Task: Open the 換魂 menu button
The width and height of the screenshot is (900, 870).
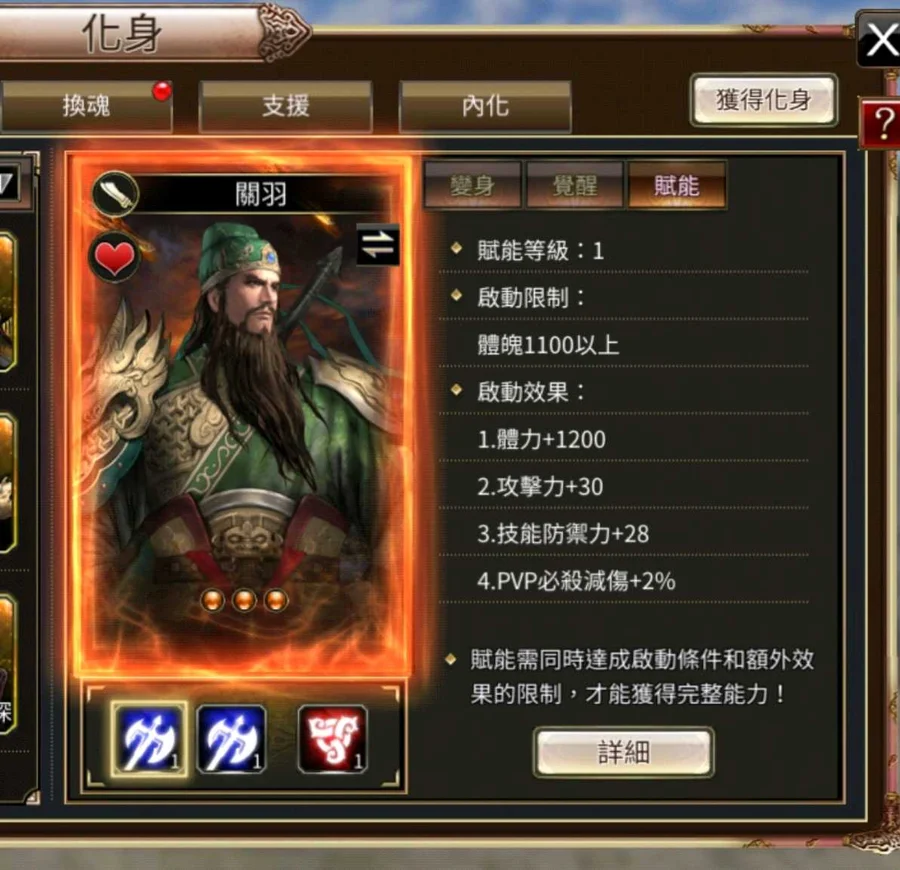Action: (x=86, y=107)
